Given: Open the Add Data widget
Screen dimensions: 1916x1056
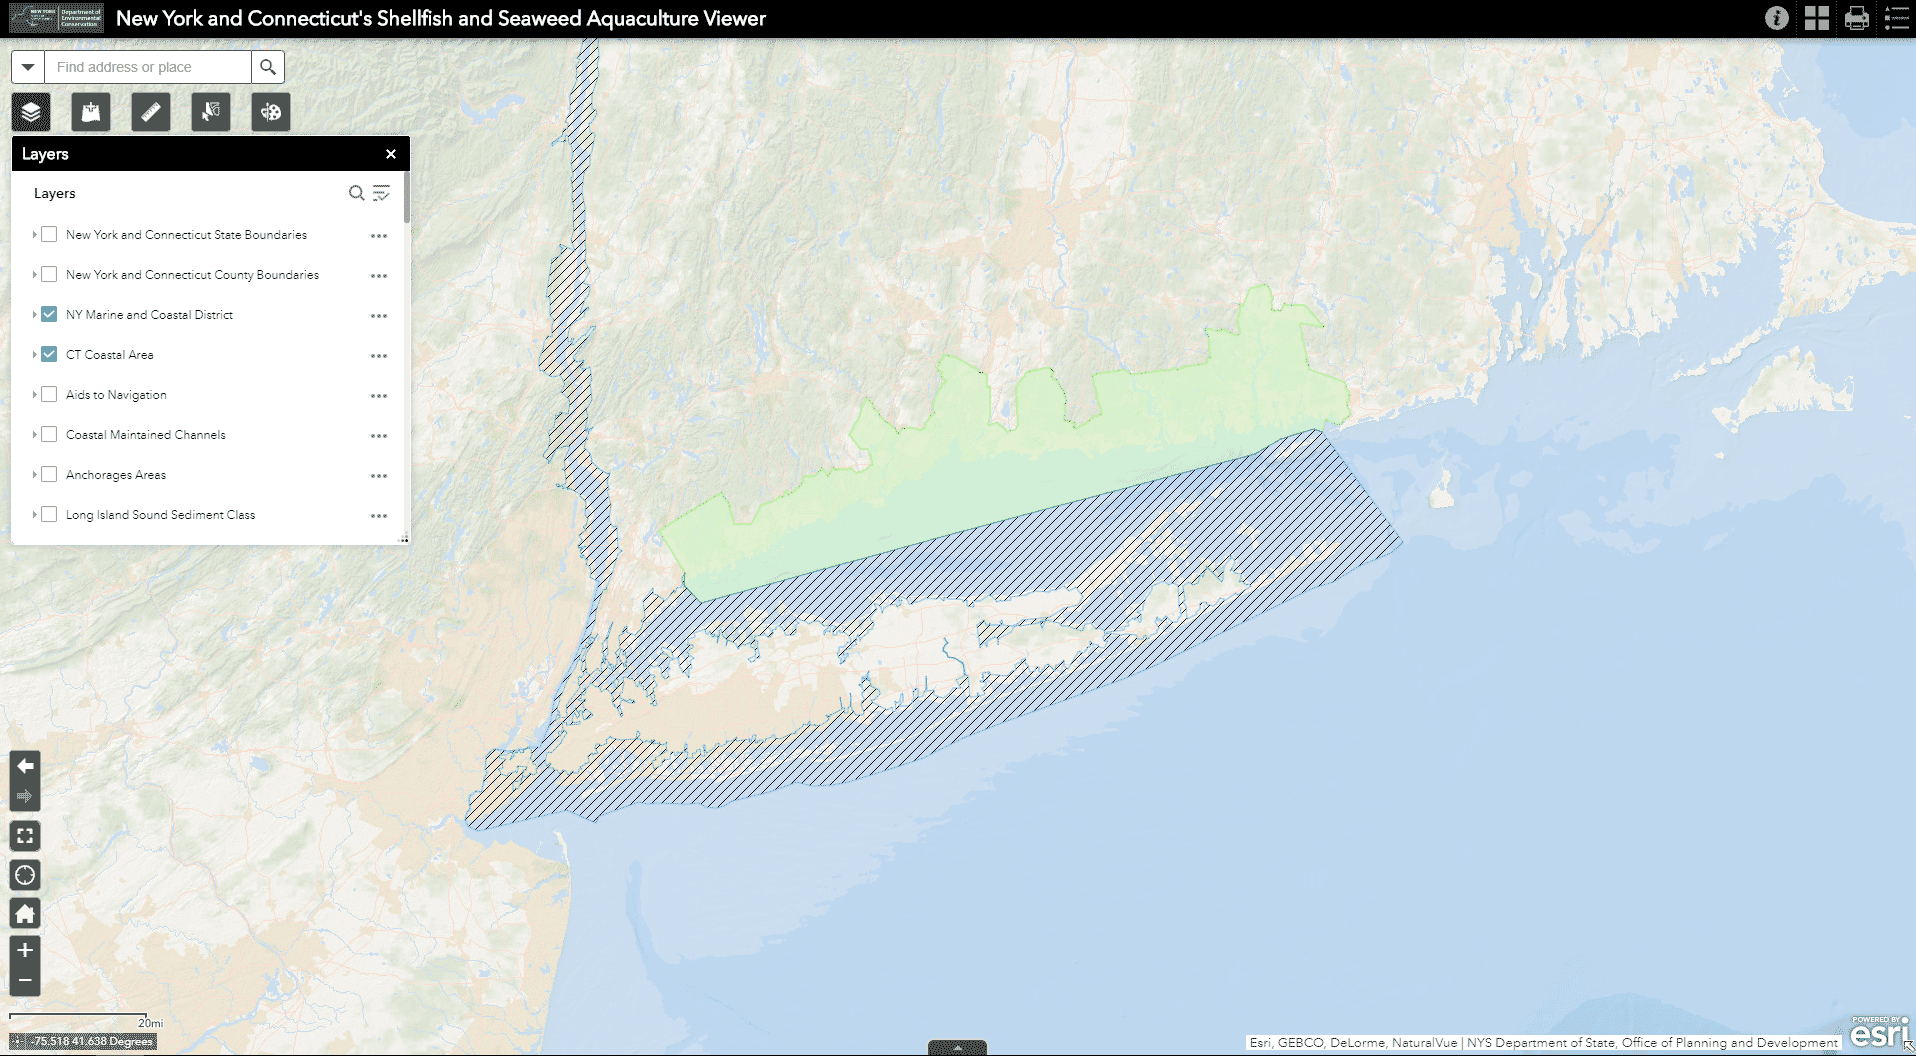Looking at the screenshot, I should pyautogui.click(x=90, y=112).
